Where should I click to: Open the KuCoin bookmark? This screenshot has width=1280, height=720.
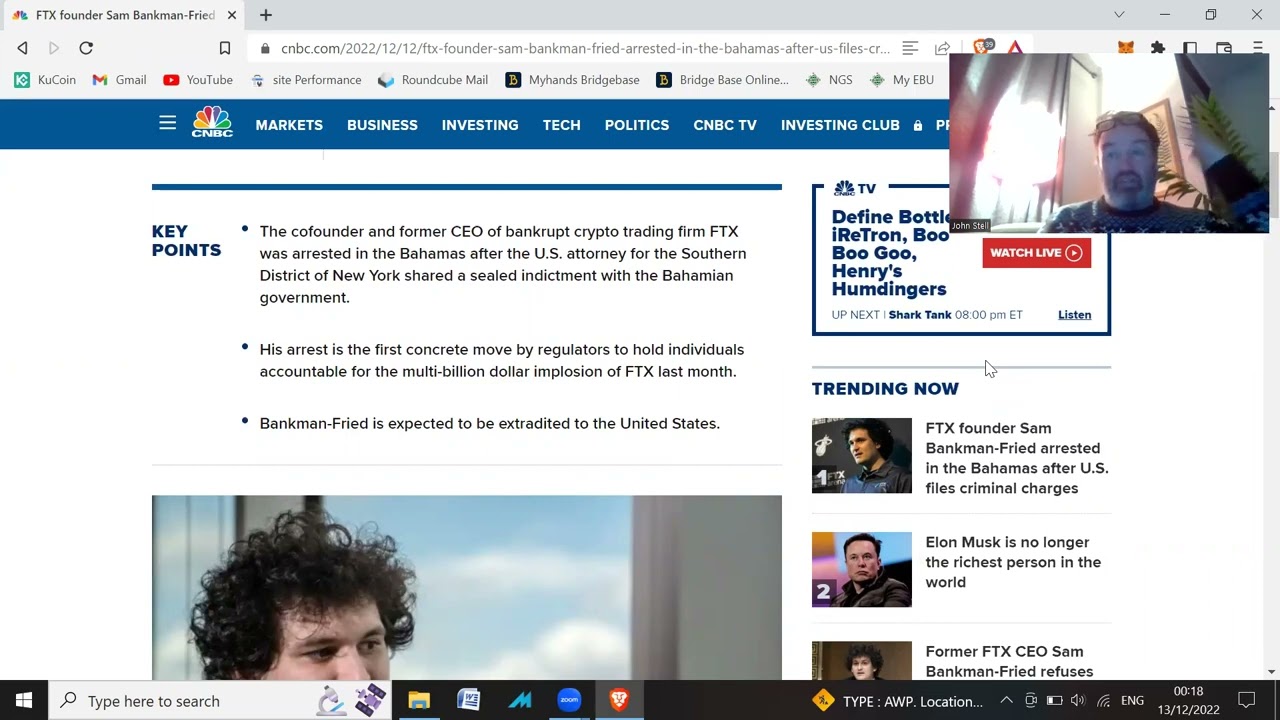(45, 80)
